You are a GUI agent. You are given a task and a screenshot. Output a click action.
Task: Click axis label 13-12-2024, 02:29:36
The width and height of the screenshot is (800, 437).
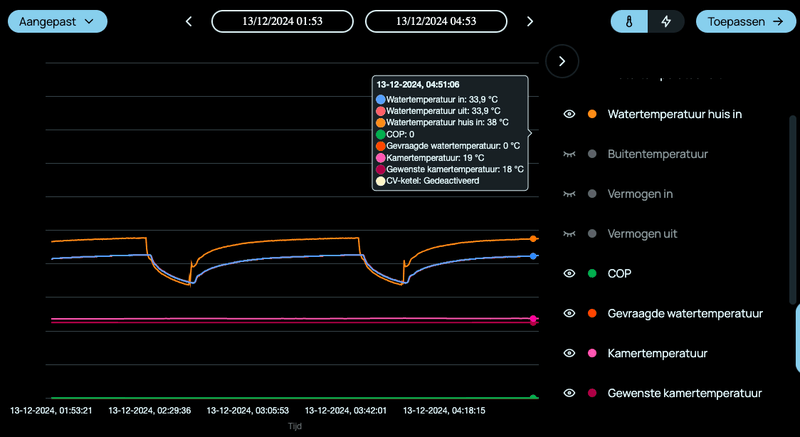tap(149, 410)
